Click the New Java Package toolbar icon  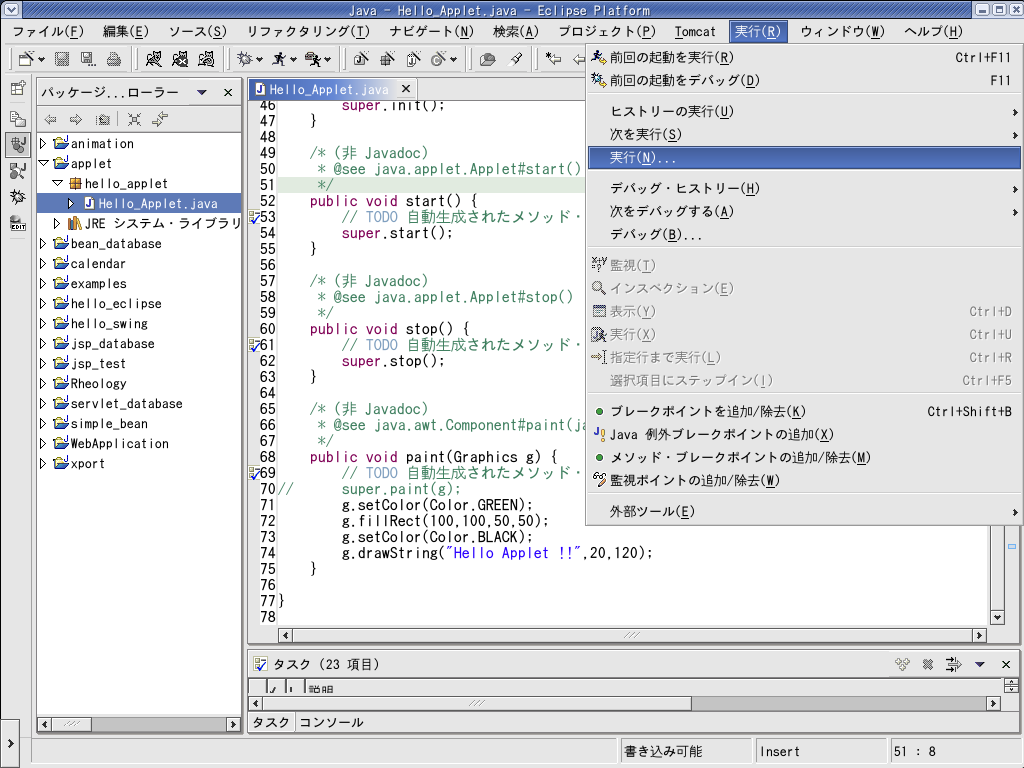pos(387,59)
